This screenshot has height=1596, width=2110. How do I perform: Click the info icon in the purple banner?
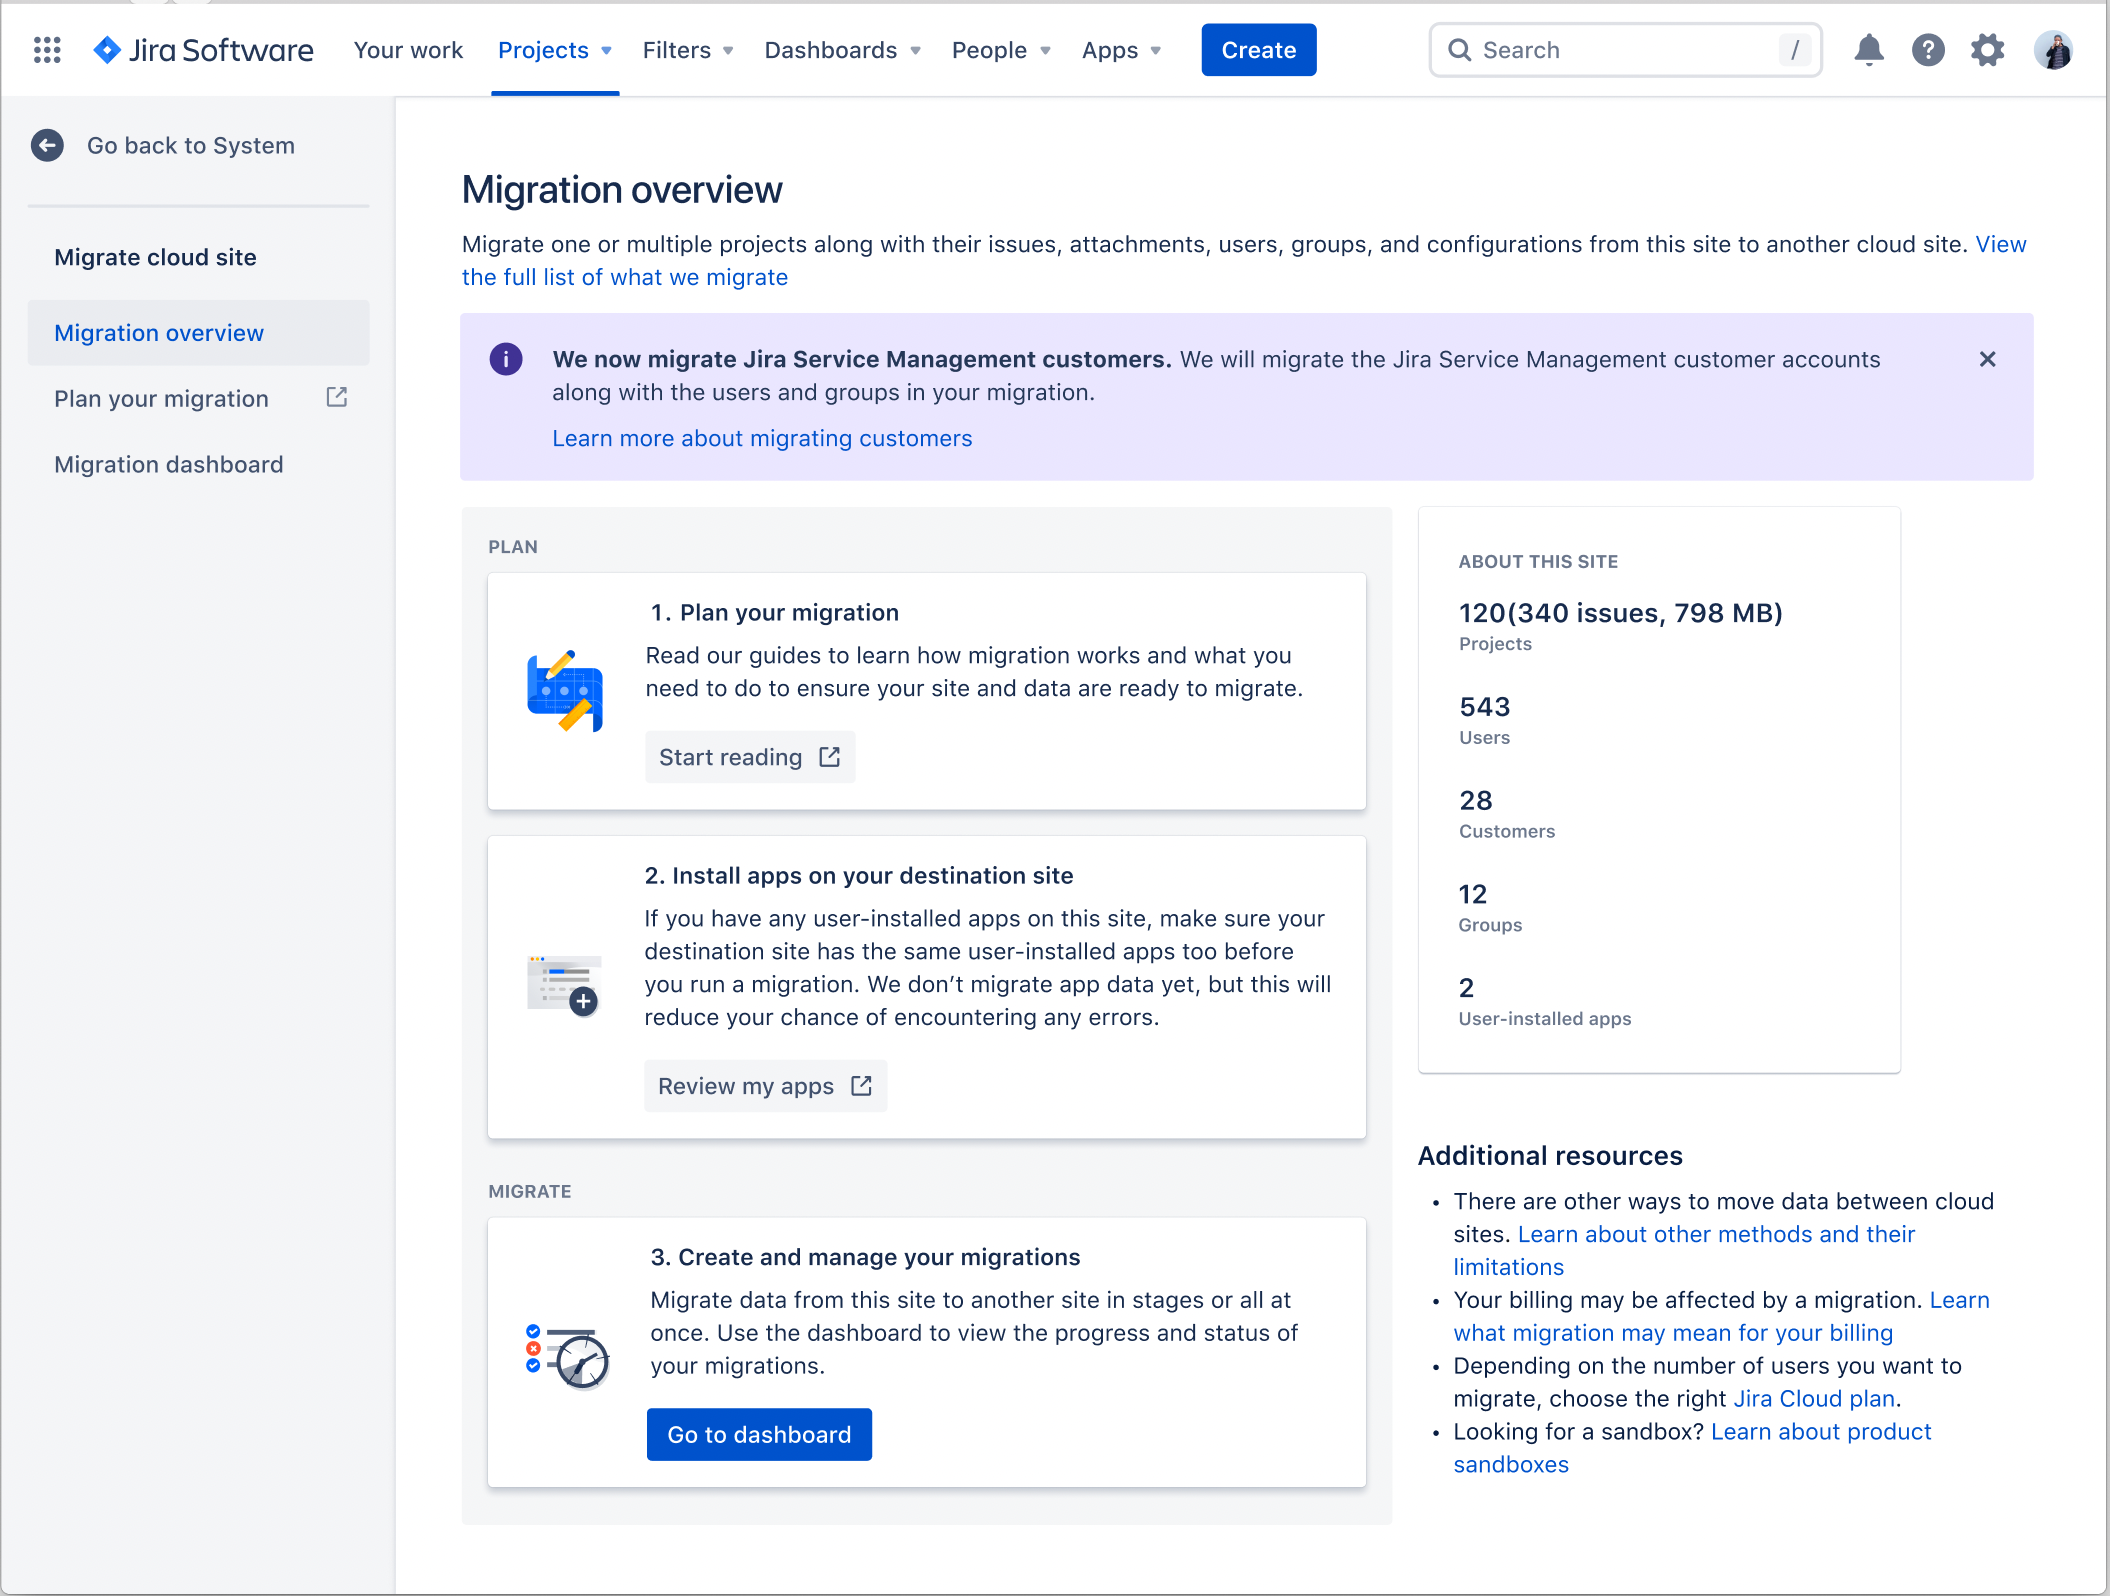[505, 359]
